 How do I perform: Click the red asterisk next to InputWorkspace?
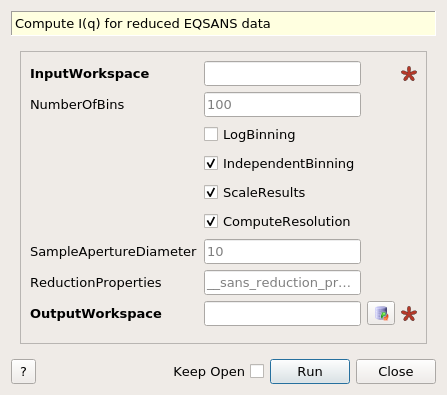(x=409, y=74)
